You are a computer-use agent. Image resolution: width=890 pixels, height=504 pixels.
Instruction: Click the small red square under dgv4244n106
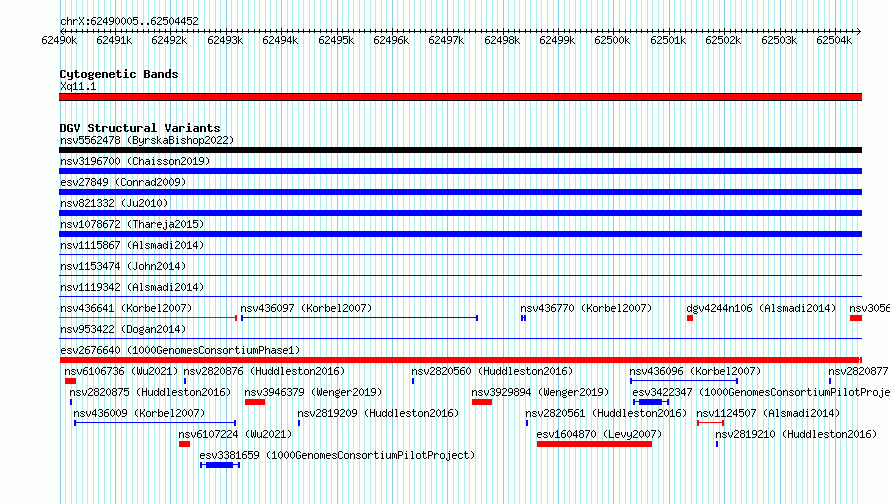690,318
